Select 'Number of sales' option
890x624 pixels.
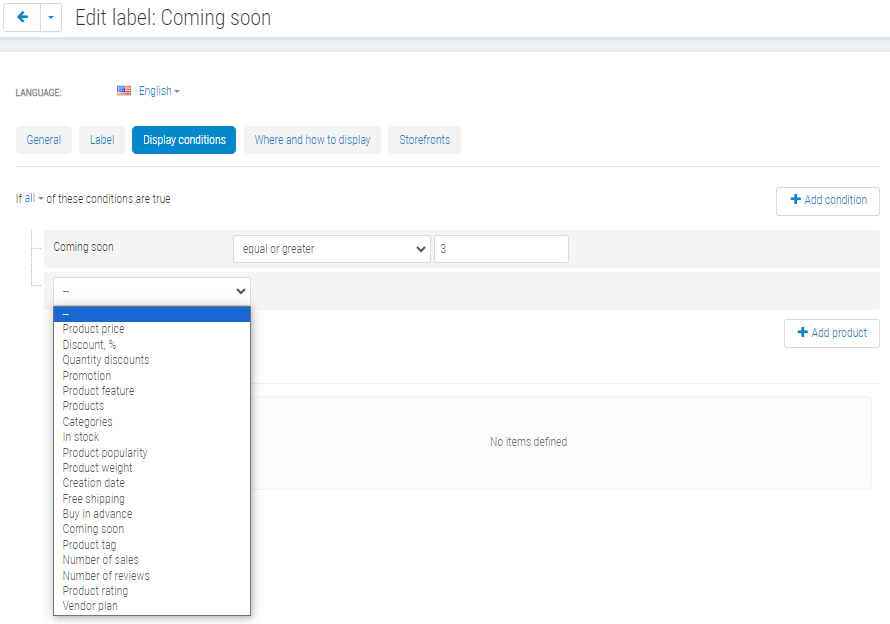point(152,560)
